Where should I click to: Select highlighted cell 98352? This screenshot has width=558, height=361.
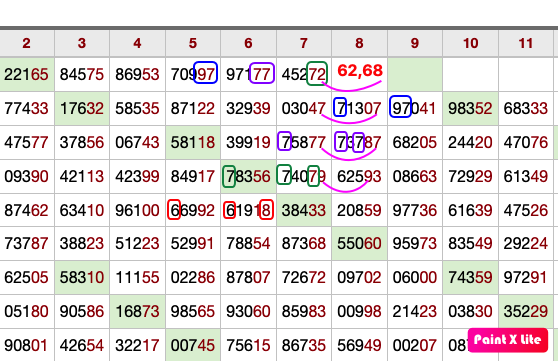point(470,108)
